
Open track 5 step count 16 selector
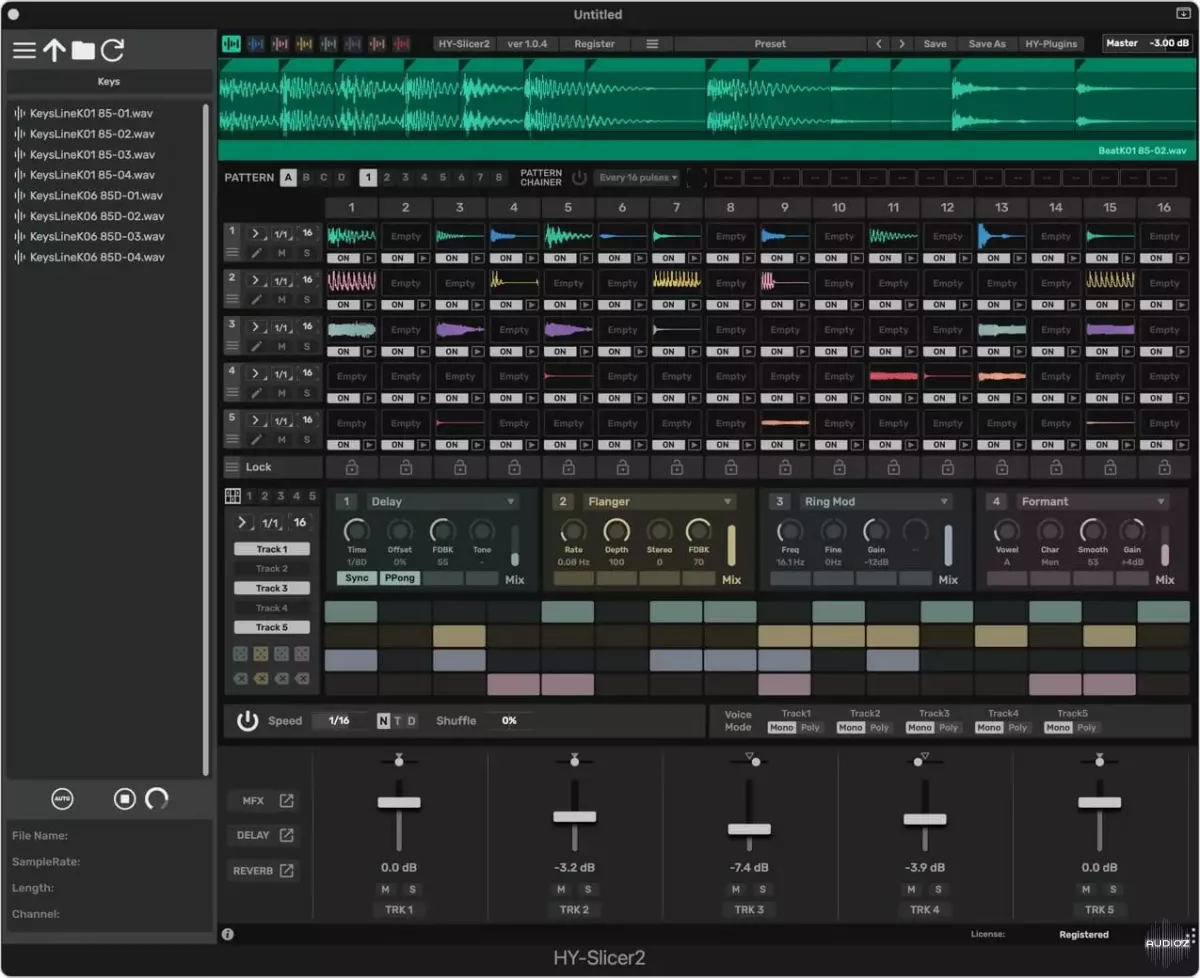pos(307,420)
